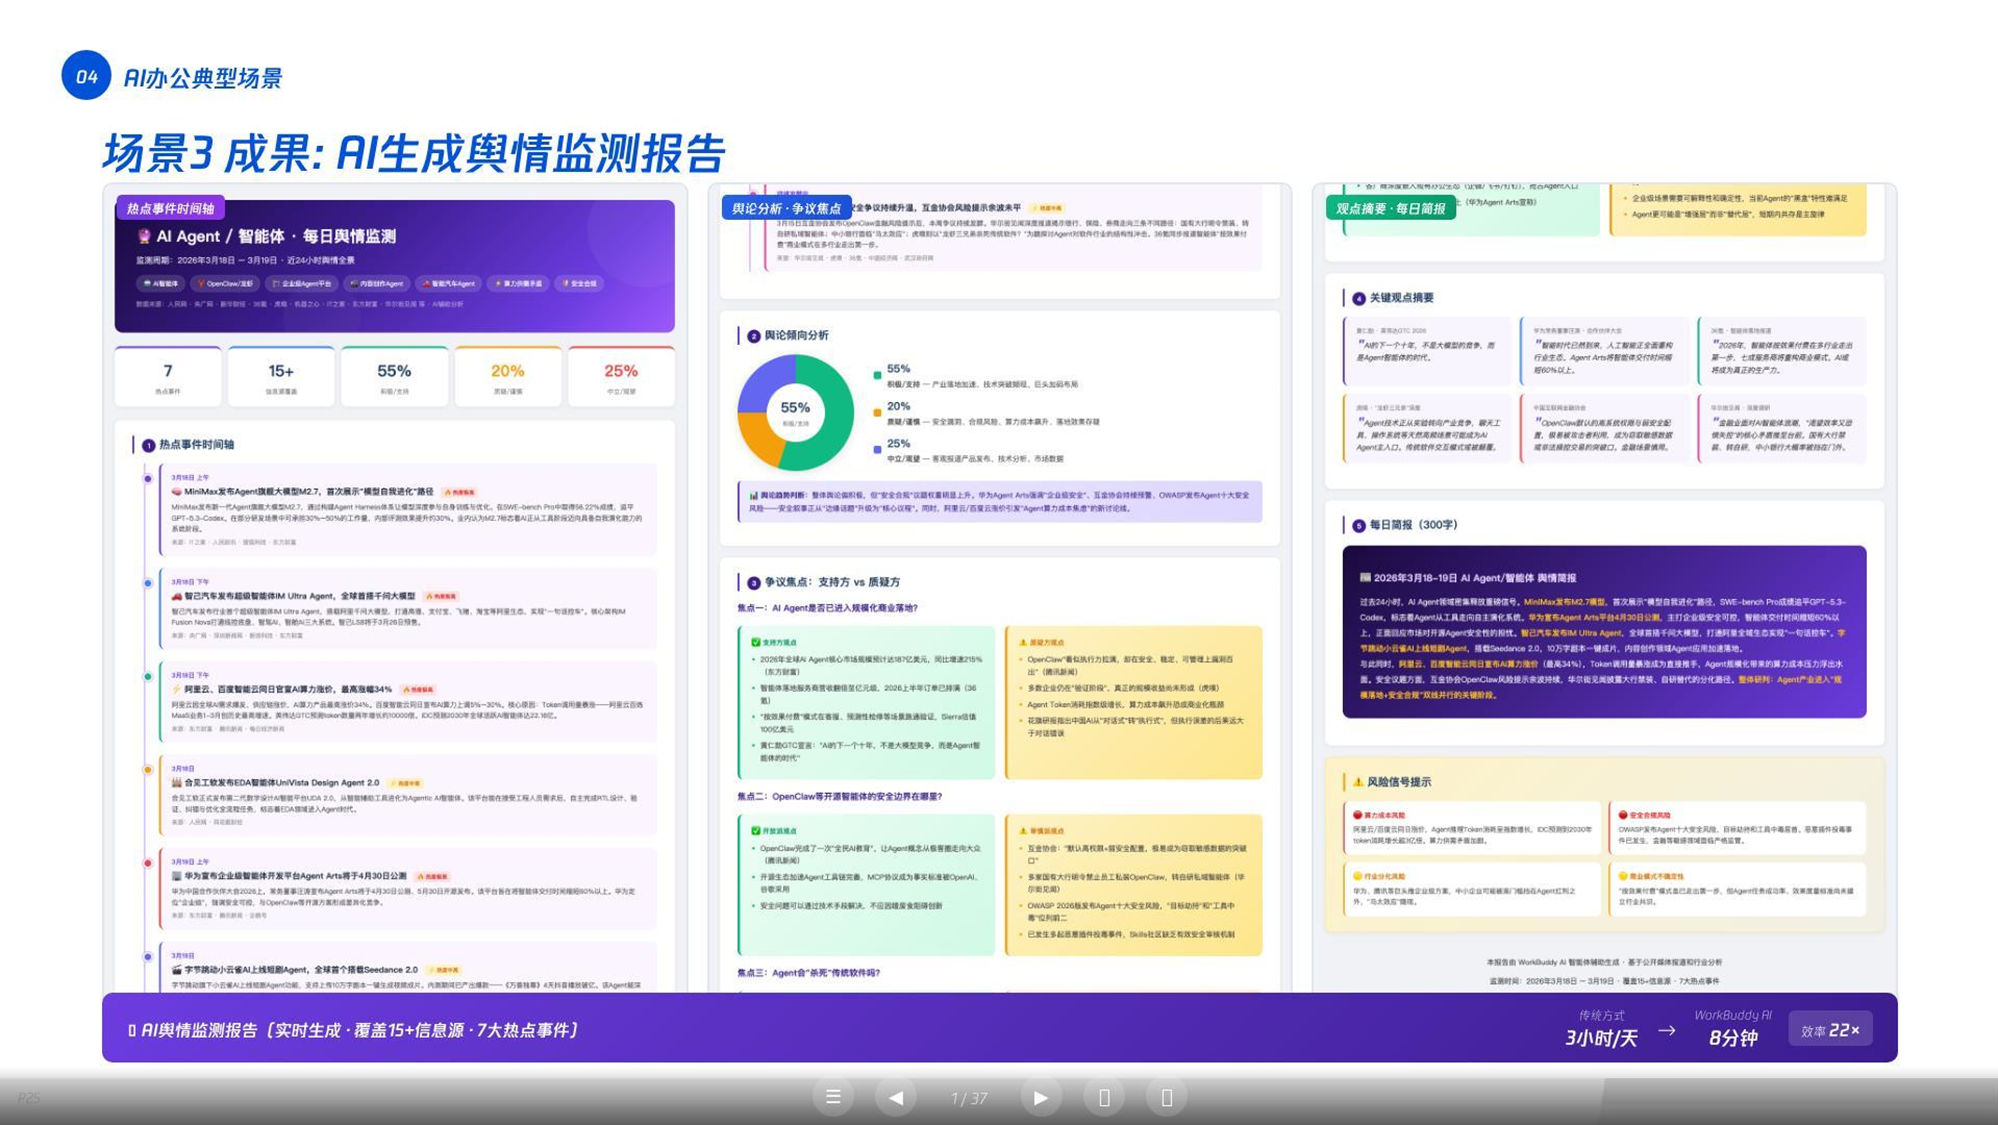Click the rightmost bottom bar control button
The image size is (1998, 1125).
point(1166,1097)
